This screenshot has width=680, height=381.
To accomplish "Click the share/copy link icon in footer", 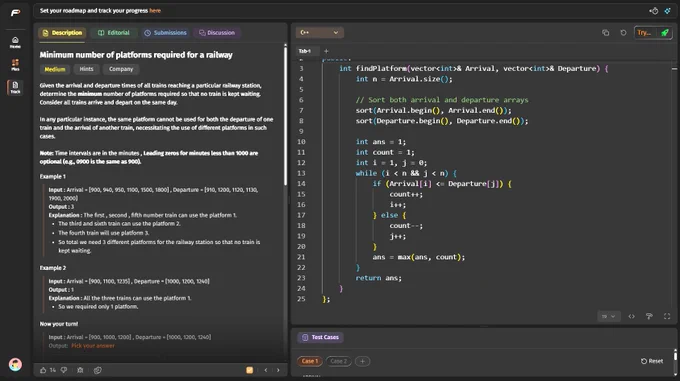I will [x=98, y=370].
